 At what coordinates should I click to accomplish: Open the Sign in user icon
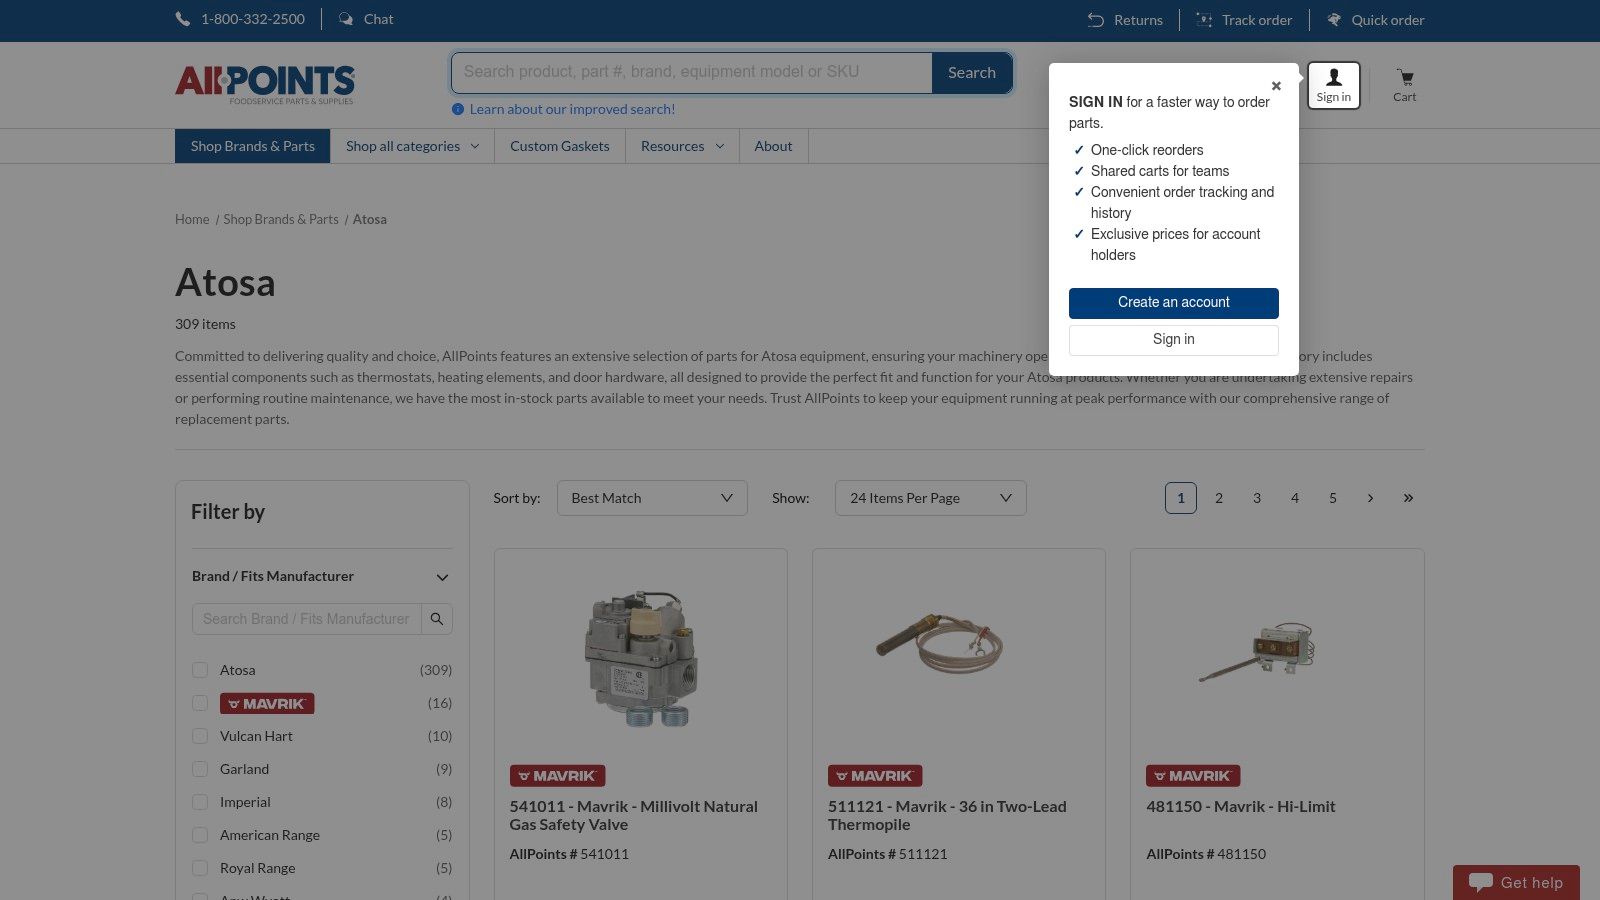(x=1333, y=78)
